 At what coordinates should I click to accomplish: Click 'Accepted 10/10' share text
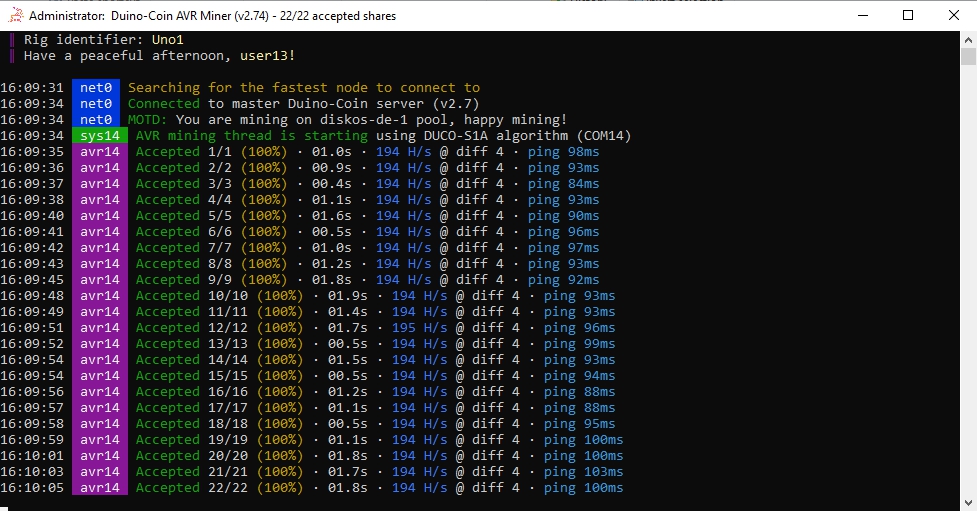[192, 295]
